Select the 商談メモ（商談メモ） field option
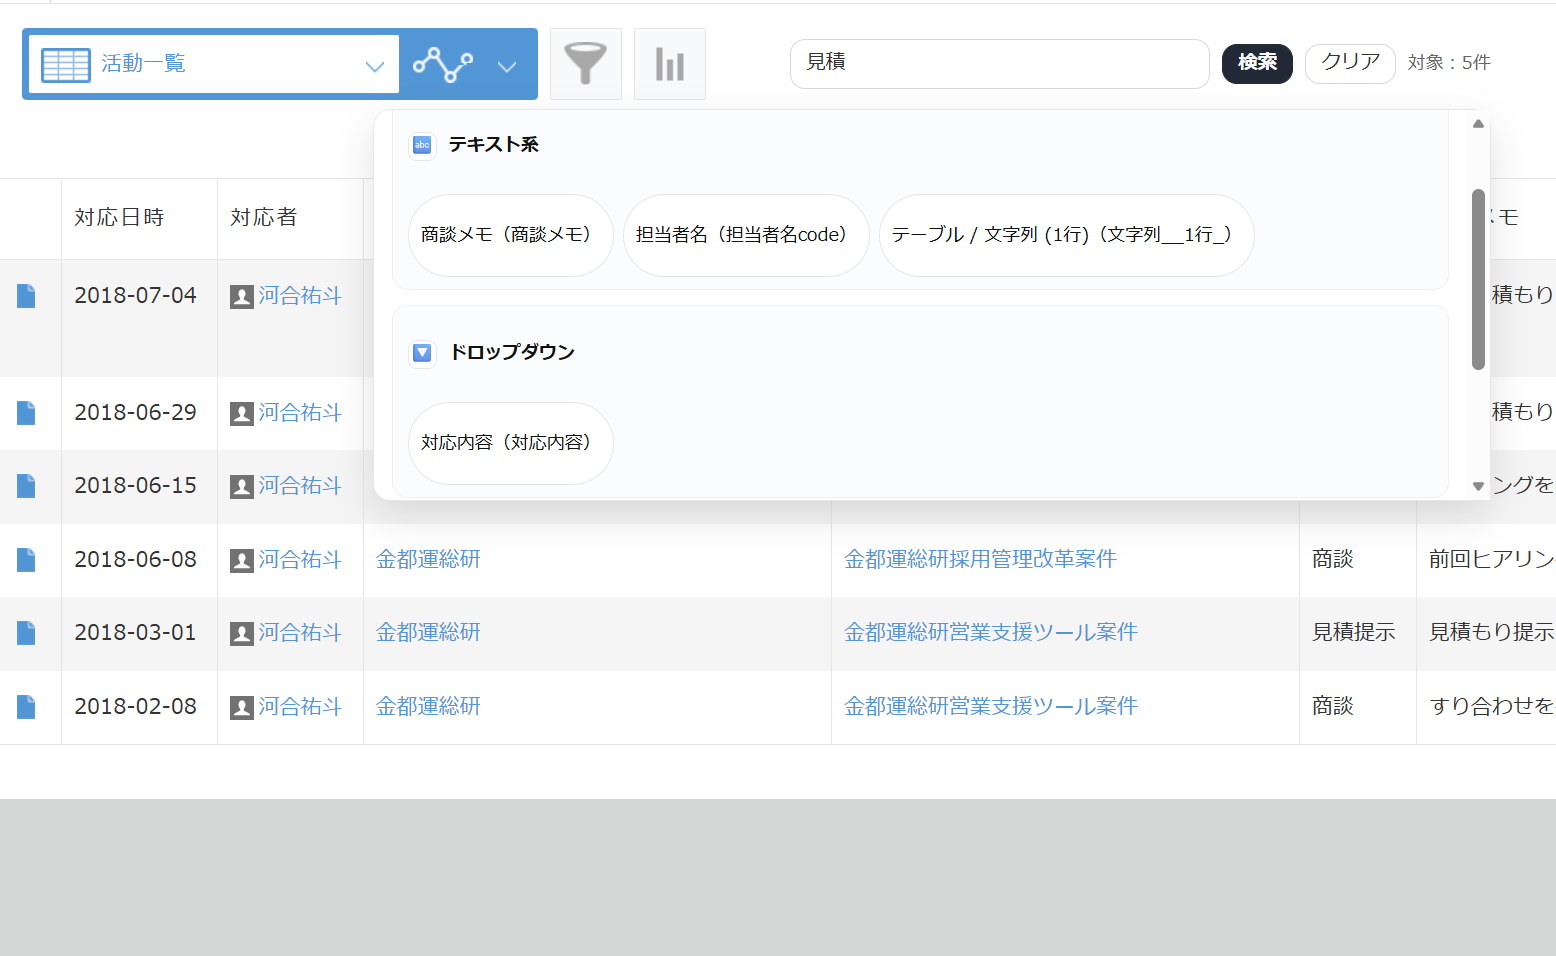This screenshot has width=1556, height=956. pos(510,235)
